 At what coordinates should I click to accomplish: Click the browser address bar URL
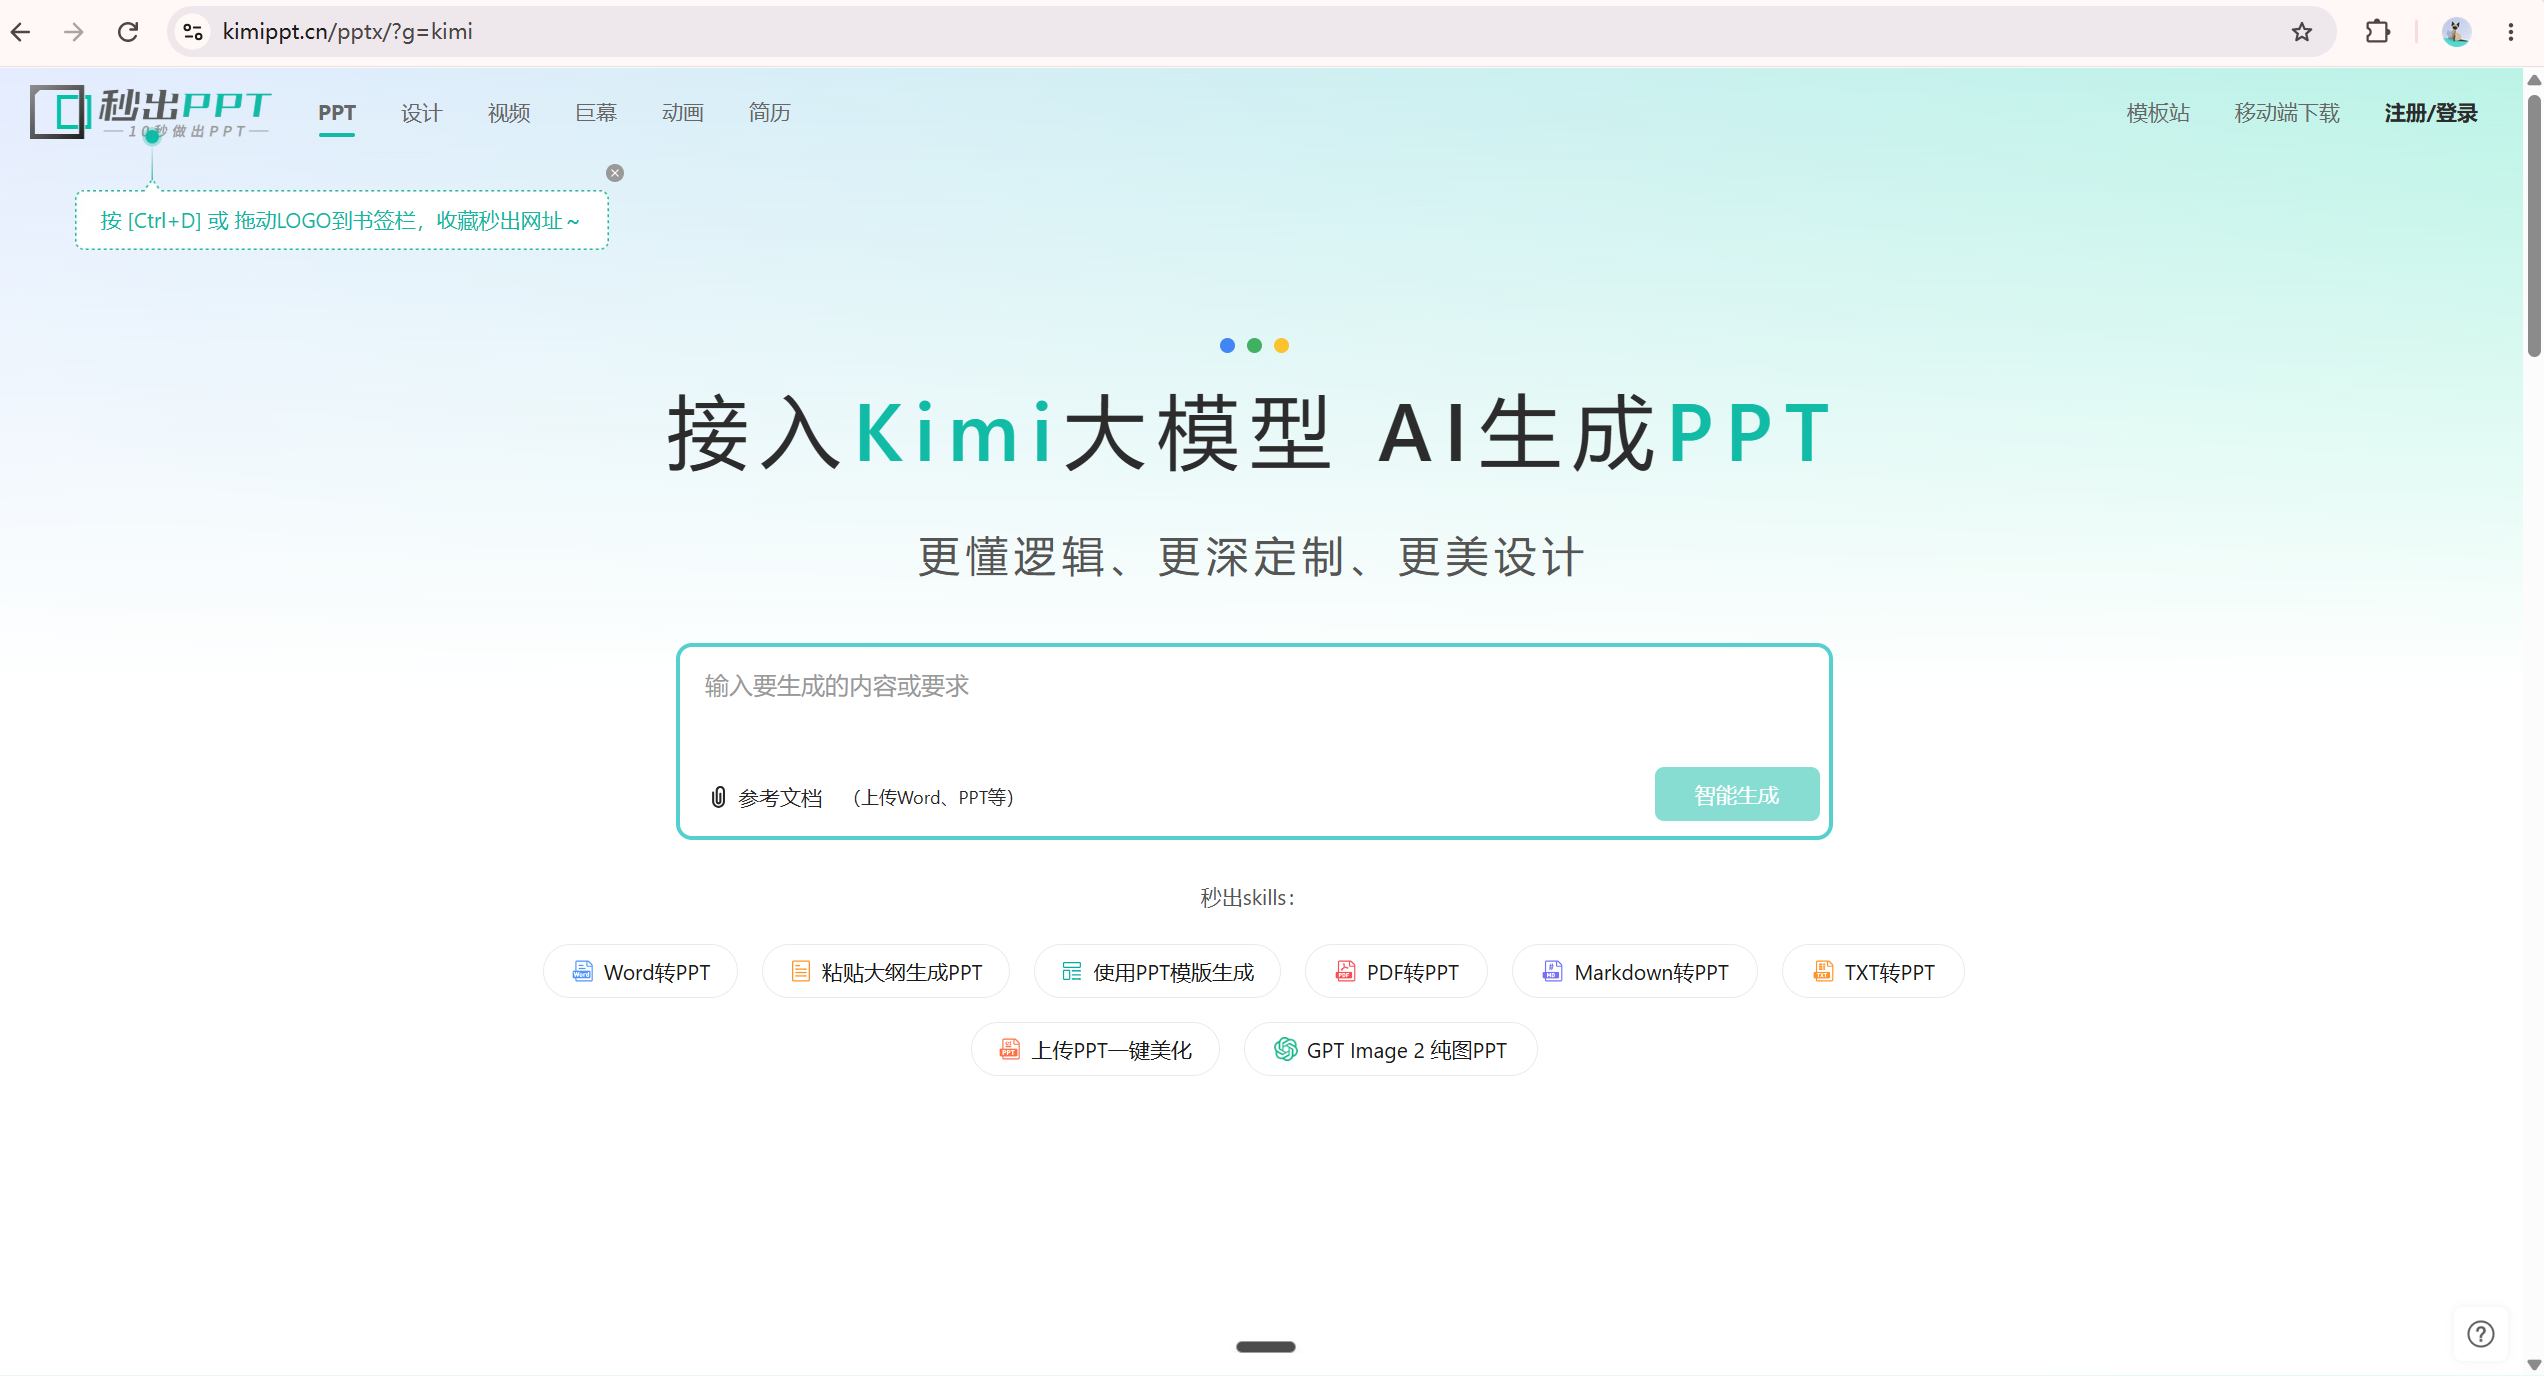pos(347,32)
